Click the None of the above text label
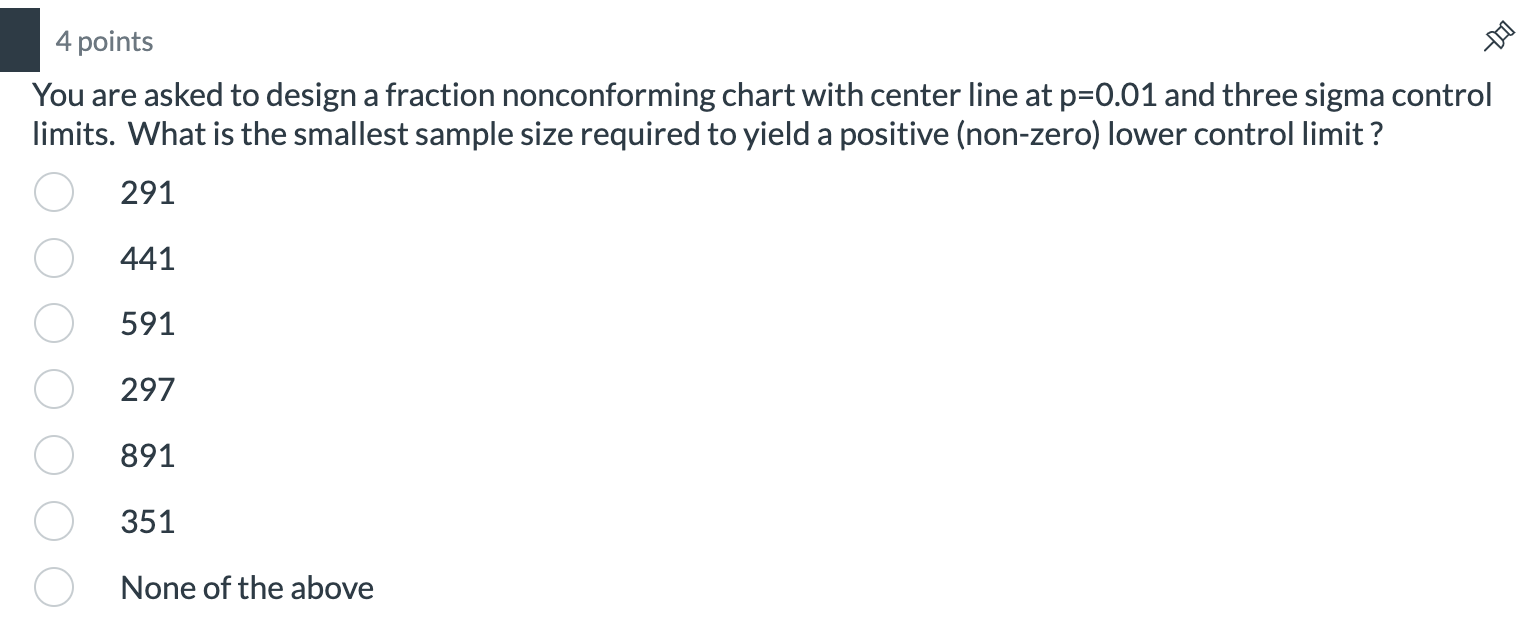 point(246,587)
